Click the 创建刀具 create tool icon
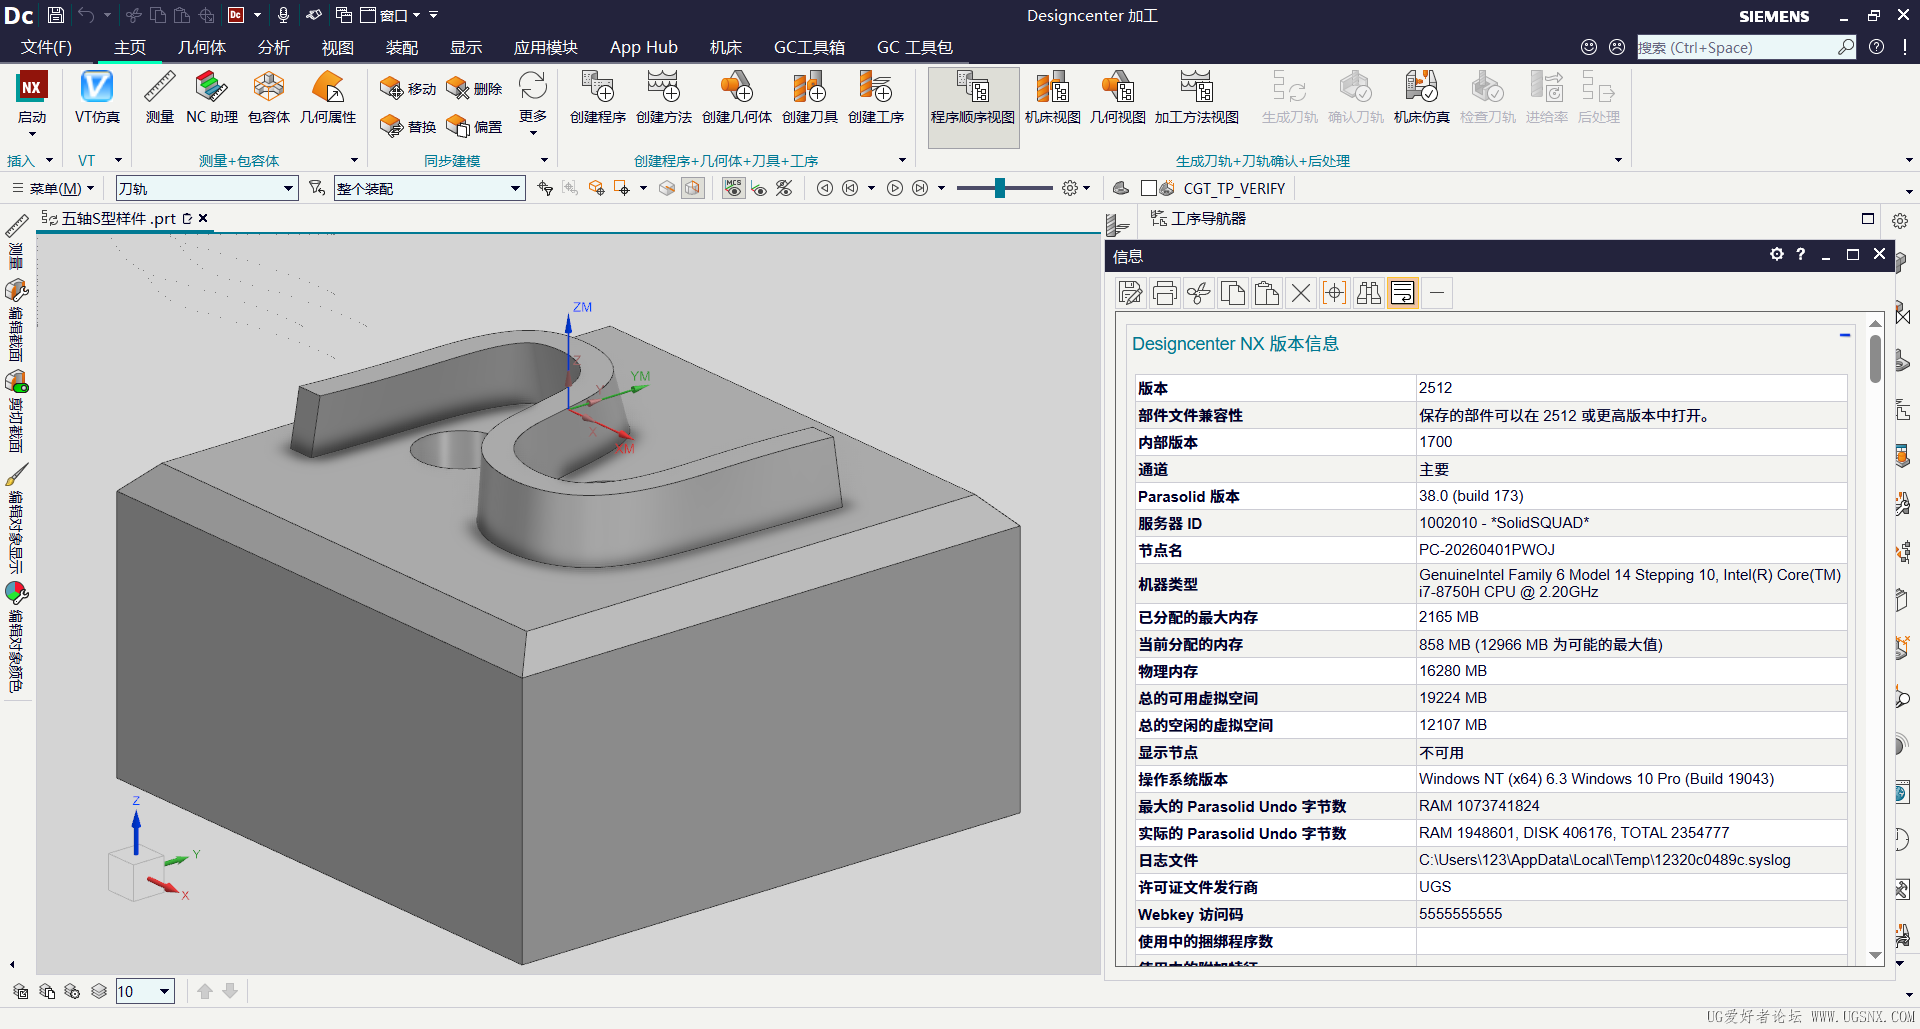The width and height of the screenshot is (1920, 1029). pos(810,98)
